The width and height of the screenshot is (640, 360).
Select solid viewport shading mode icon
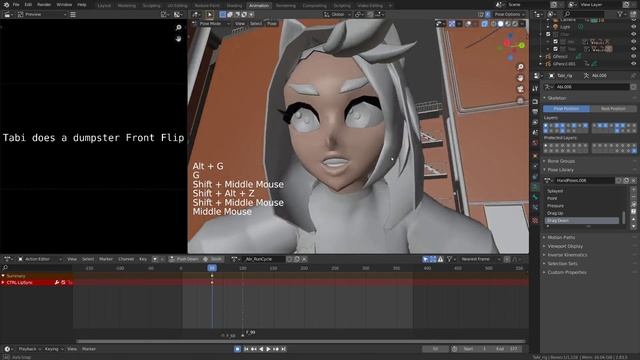[500, 24]
